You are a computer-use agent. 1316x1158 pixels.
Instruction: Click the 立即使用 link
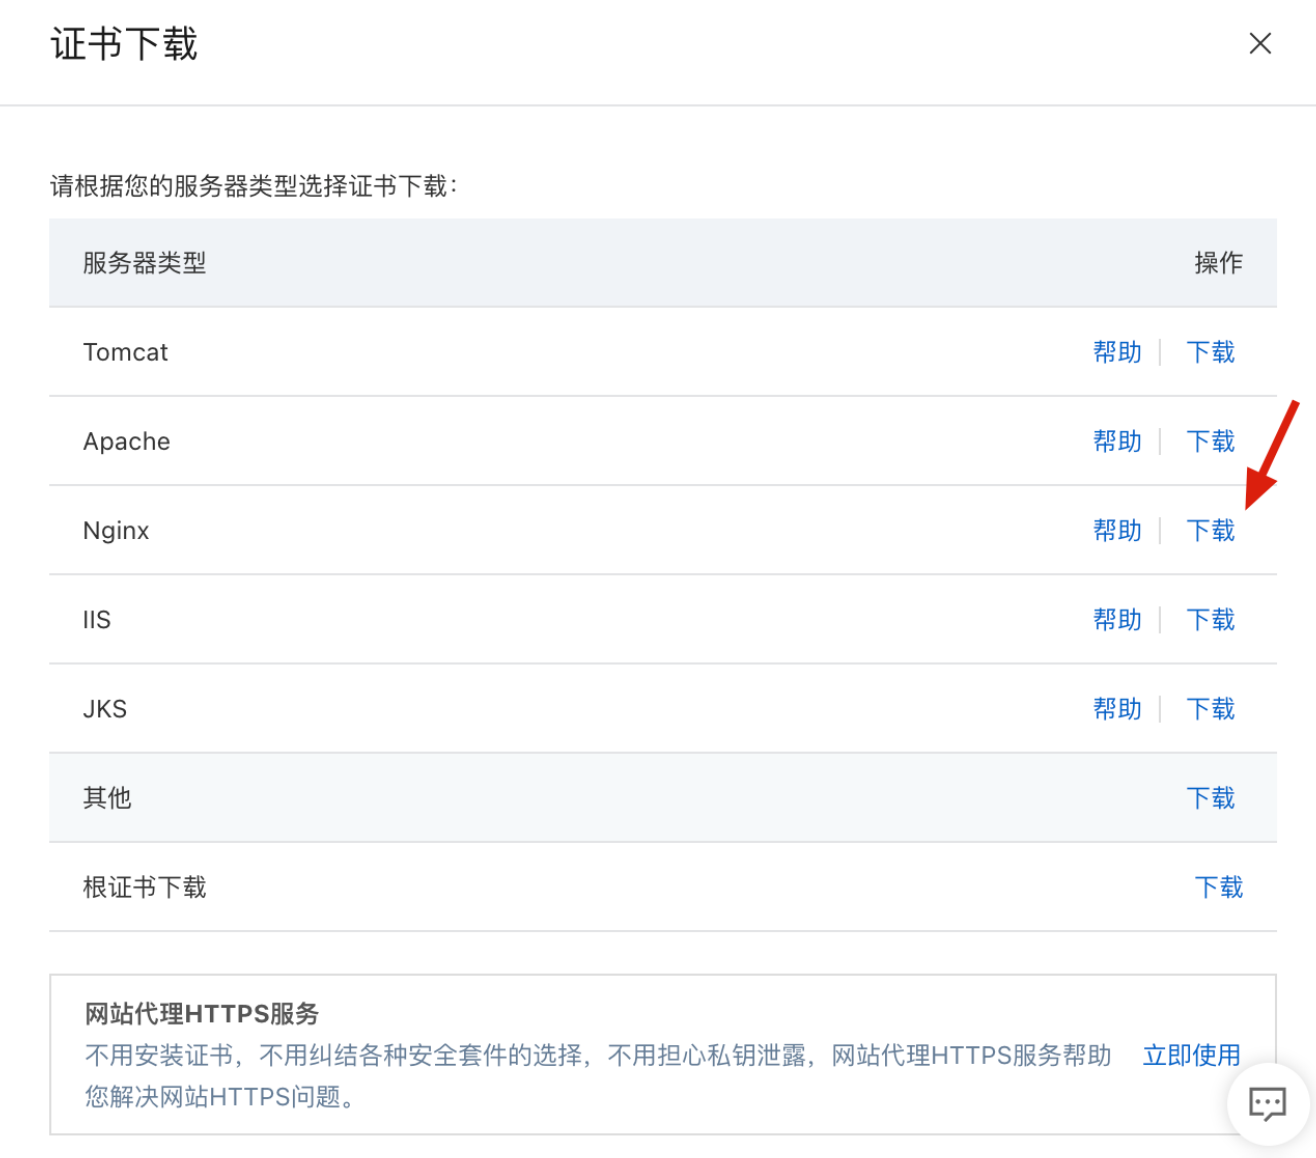(x=1191, y=1055)
